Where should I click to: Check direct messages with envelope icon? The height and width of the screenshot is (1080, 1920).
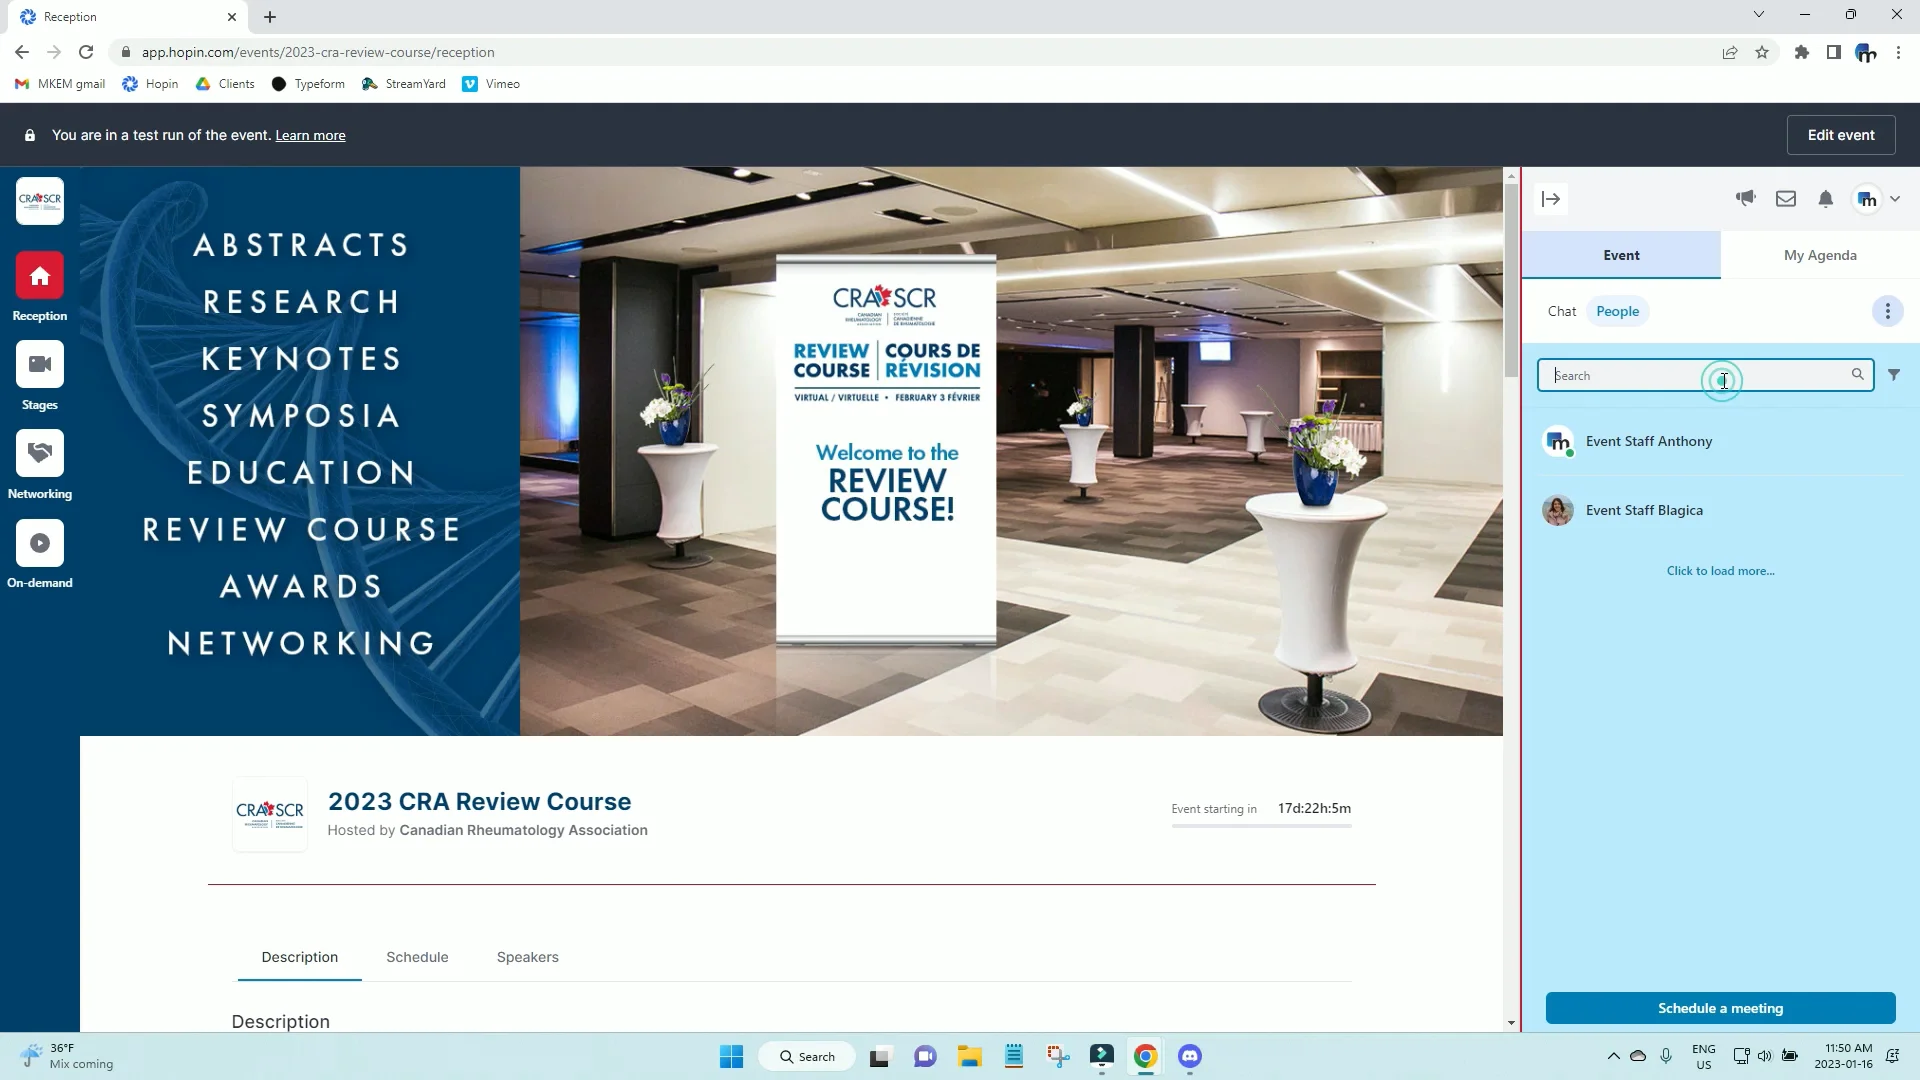(1785, 198)
